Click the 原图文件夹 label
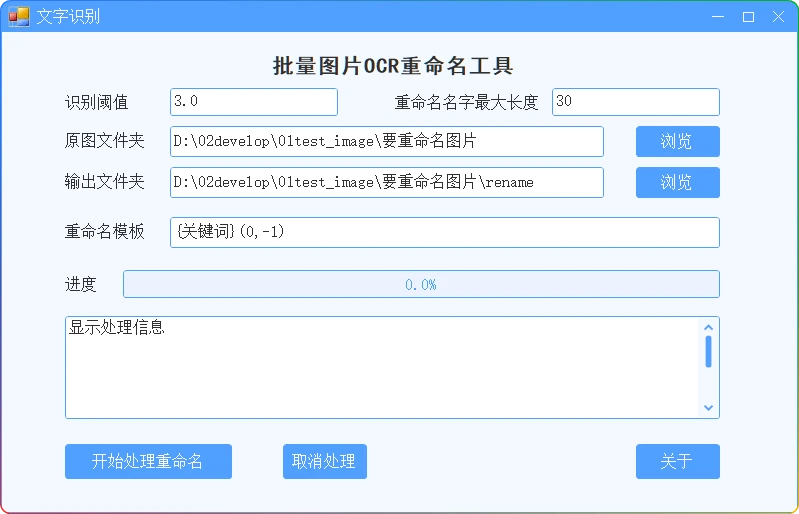The width and height of the screenshot is (799, 514). (x=104, y=141)
